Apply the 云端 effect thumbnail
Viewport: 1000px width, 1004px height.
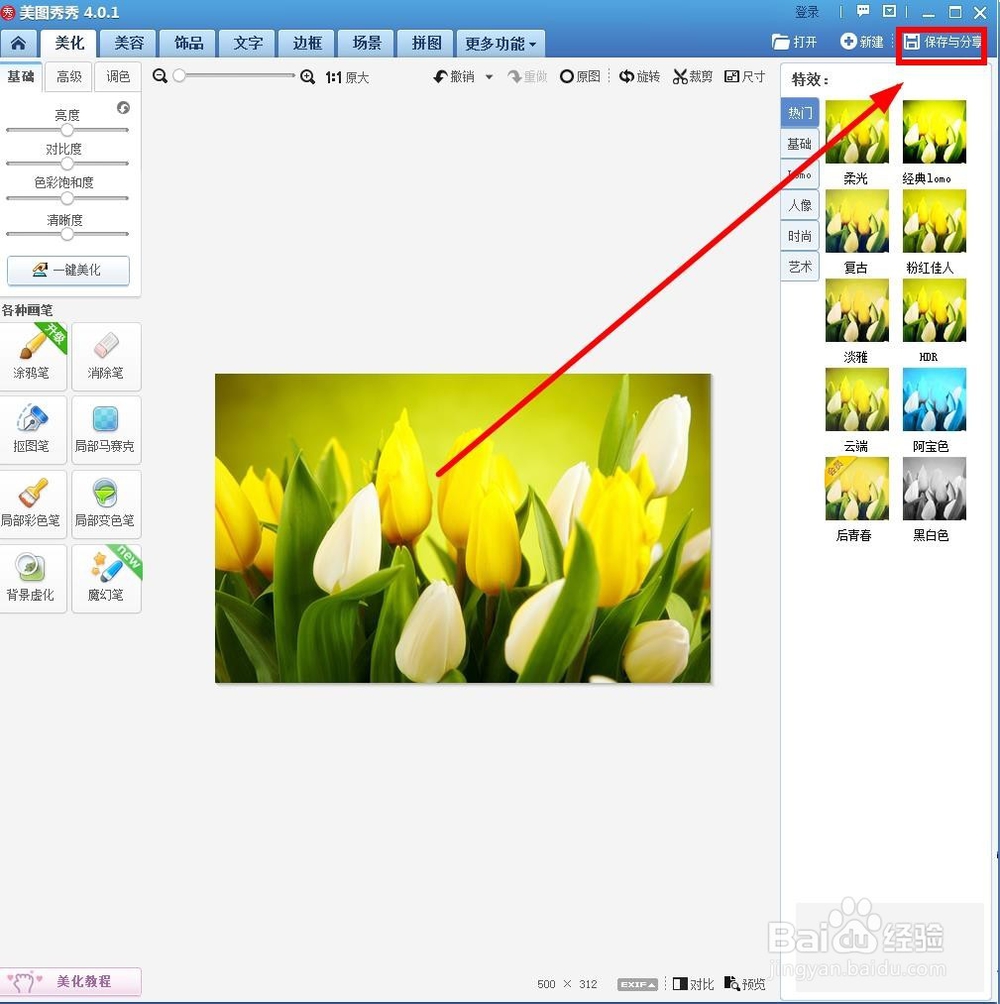point(857,399)
